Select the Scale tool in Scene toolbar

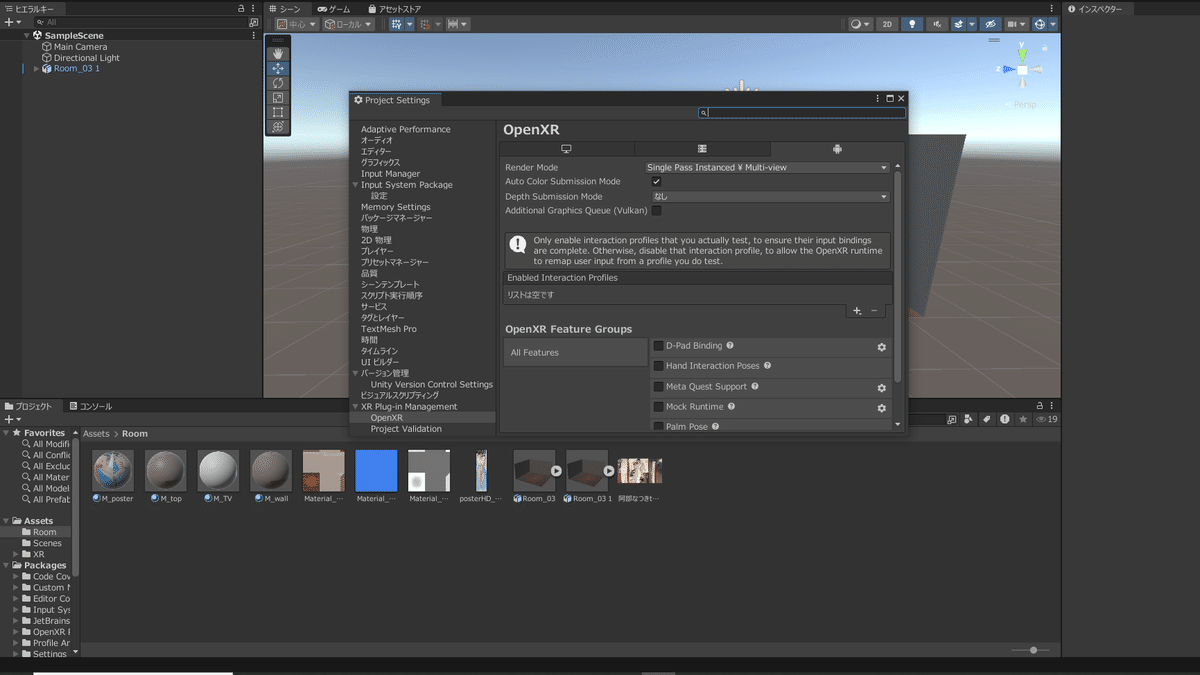pos(278,97)
